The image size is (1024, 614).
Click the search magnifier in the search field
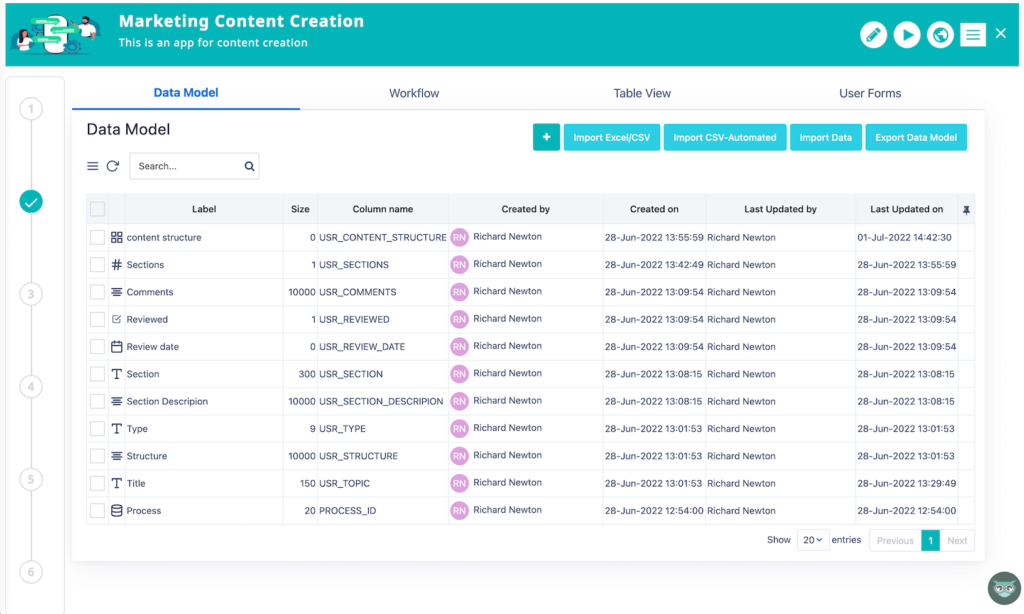pyautogui.click(x=248, y=165)
